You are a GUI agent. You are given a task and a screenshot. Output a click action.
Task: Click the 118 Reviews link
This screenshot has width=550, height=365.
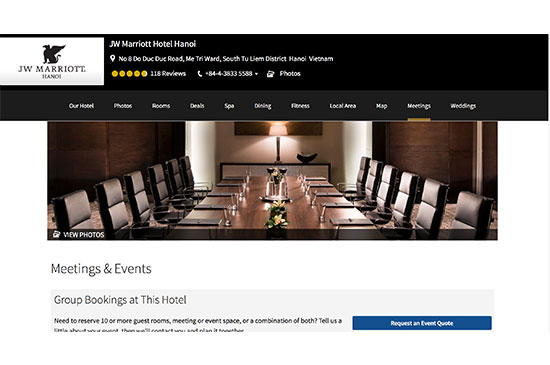pos(168,74)
